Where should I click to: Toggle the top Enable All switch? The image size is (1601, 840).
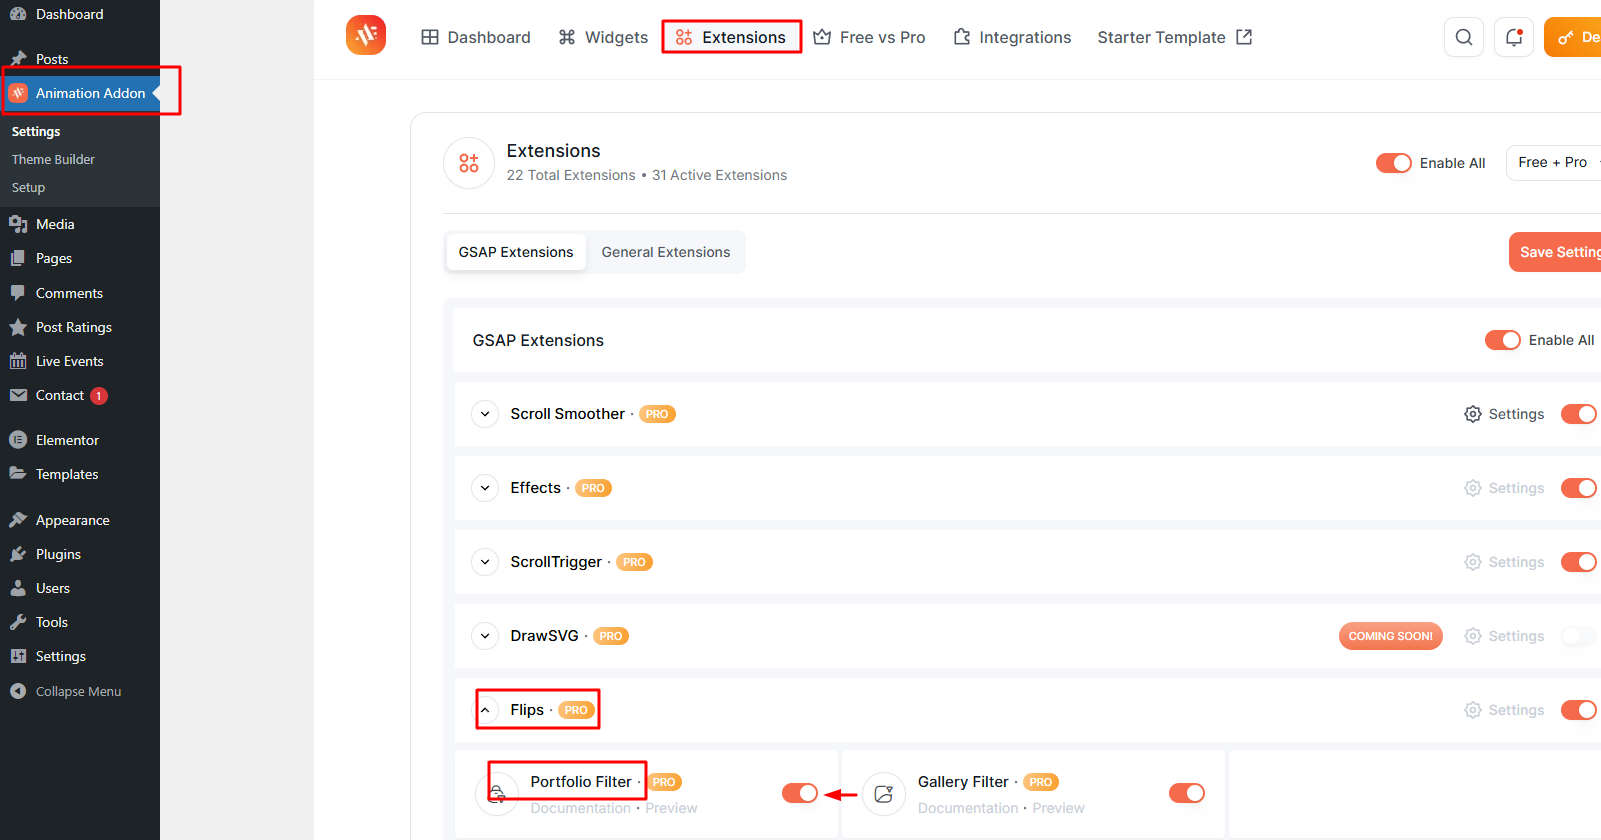pyautogui.click(x=1394, y=163)
